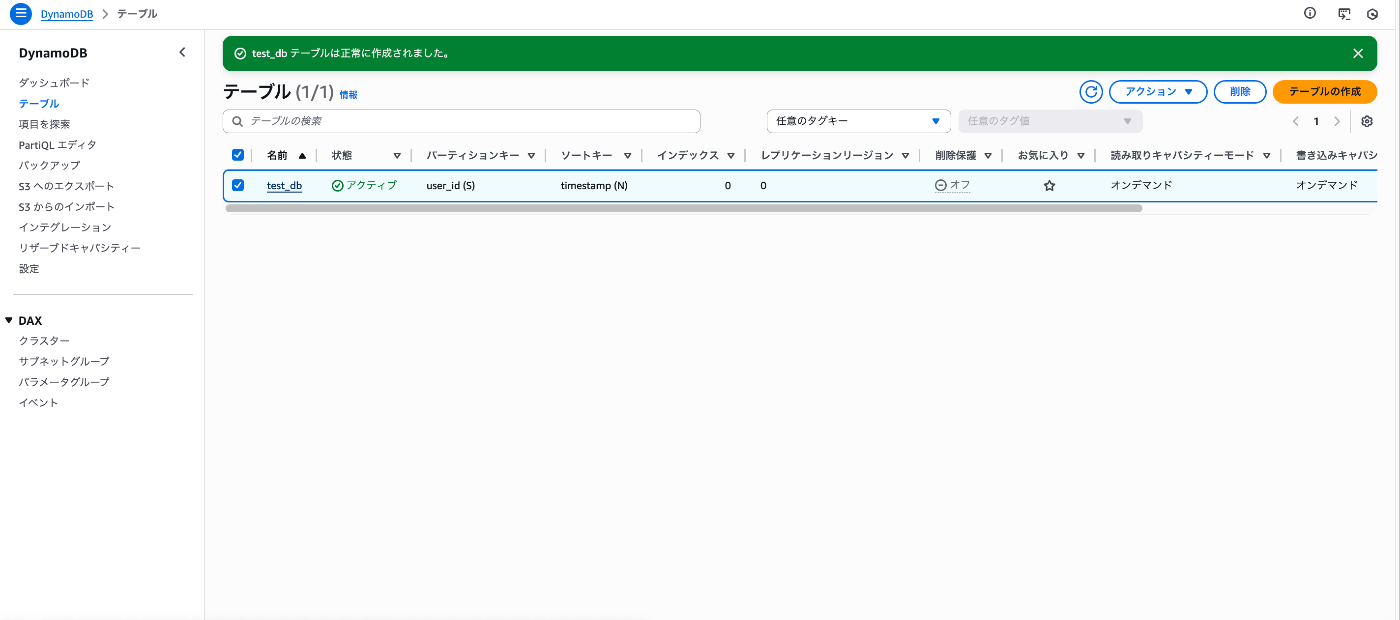
Task: Go to the next page arrow
Action: pos(1337,121)
